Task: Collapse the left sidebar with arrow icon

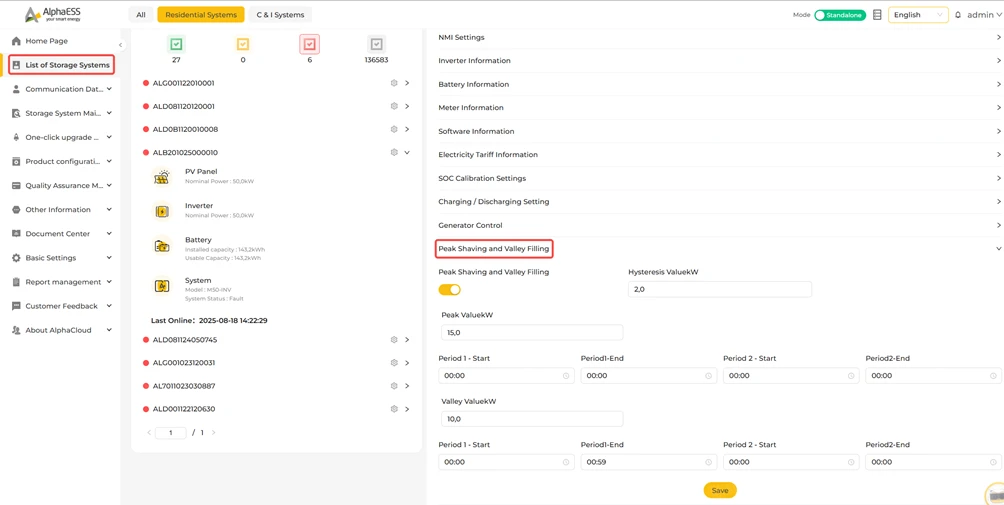Action: (120, 45)
